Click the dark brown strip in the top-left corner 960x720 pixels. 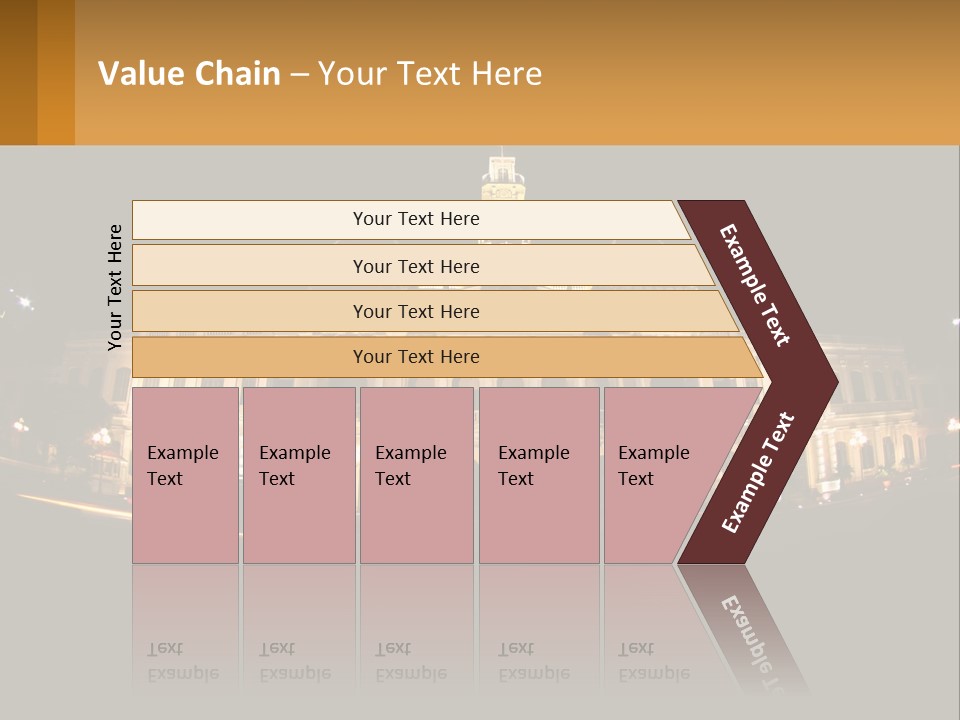pos(18,72)
